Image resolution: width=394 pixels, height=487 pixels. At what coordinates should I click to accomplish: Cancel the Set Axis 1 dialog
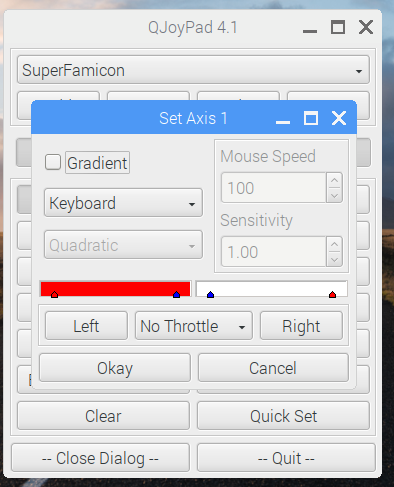[273, 368]
